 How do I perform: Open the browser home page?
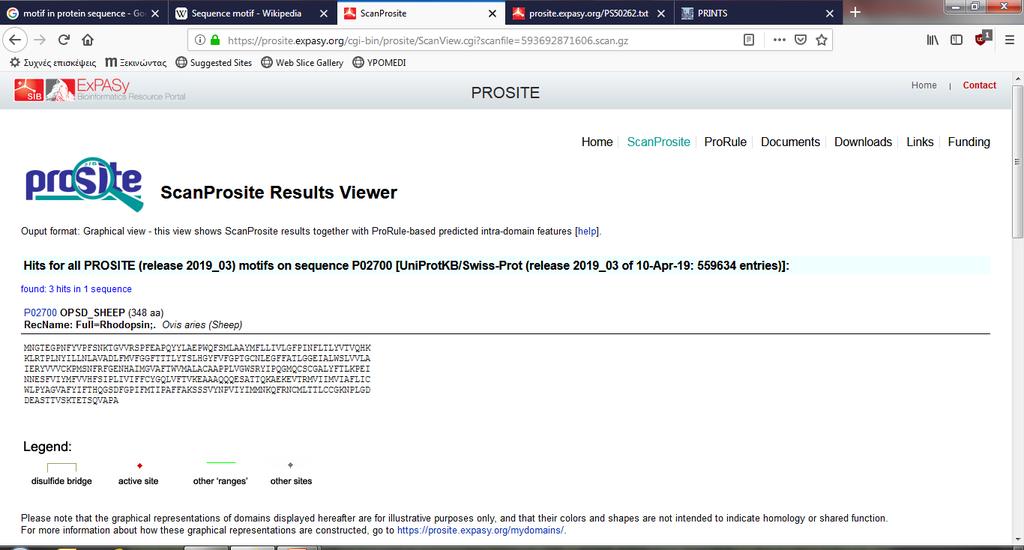click(88, 40)
